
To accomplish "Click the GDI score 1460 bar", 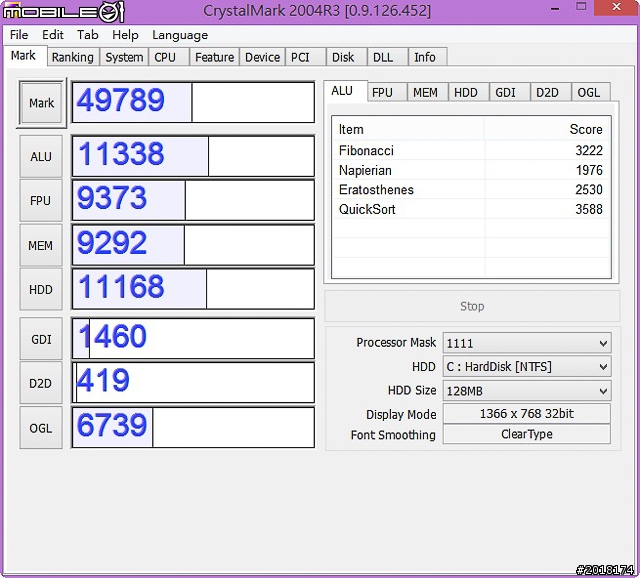I will coord(193,339).
